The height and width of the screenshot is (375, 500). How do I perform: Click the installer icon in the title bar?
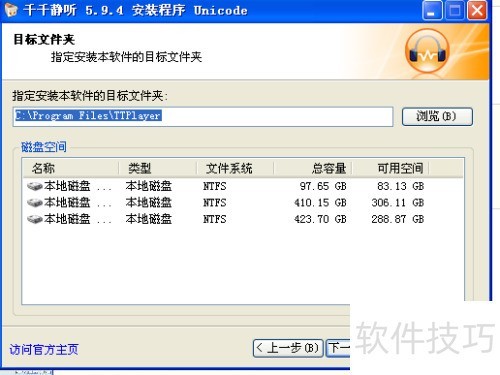[x=10, y=10]
